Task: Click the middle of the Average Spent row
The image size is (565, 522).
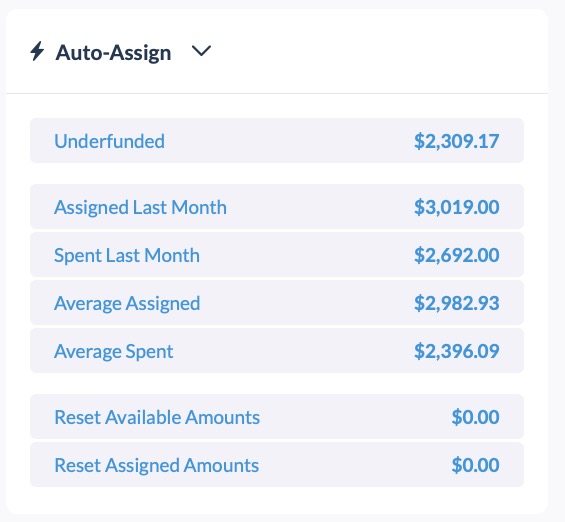Action: tap(277, 351)
